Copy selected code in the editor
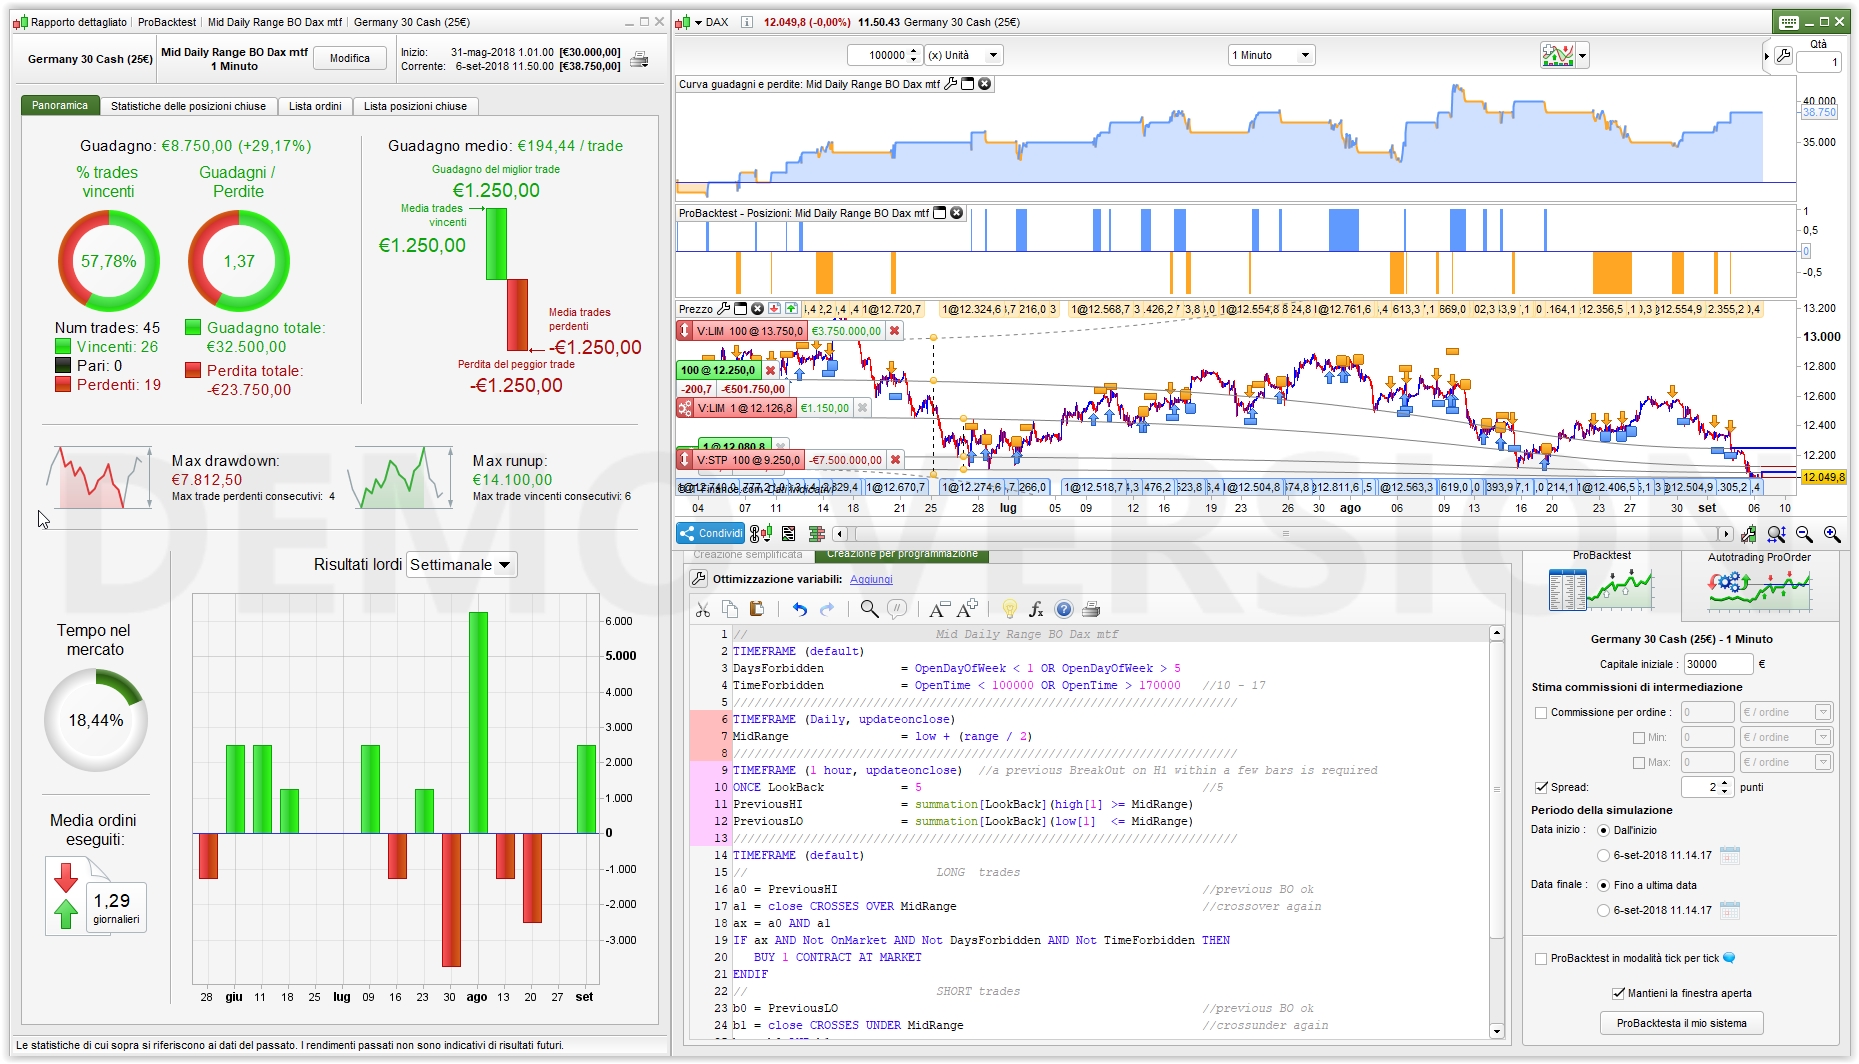This screenshot has width=1859, height=1064. [x=730, y=609]
